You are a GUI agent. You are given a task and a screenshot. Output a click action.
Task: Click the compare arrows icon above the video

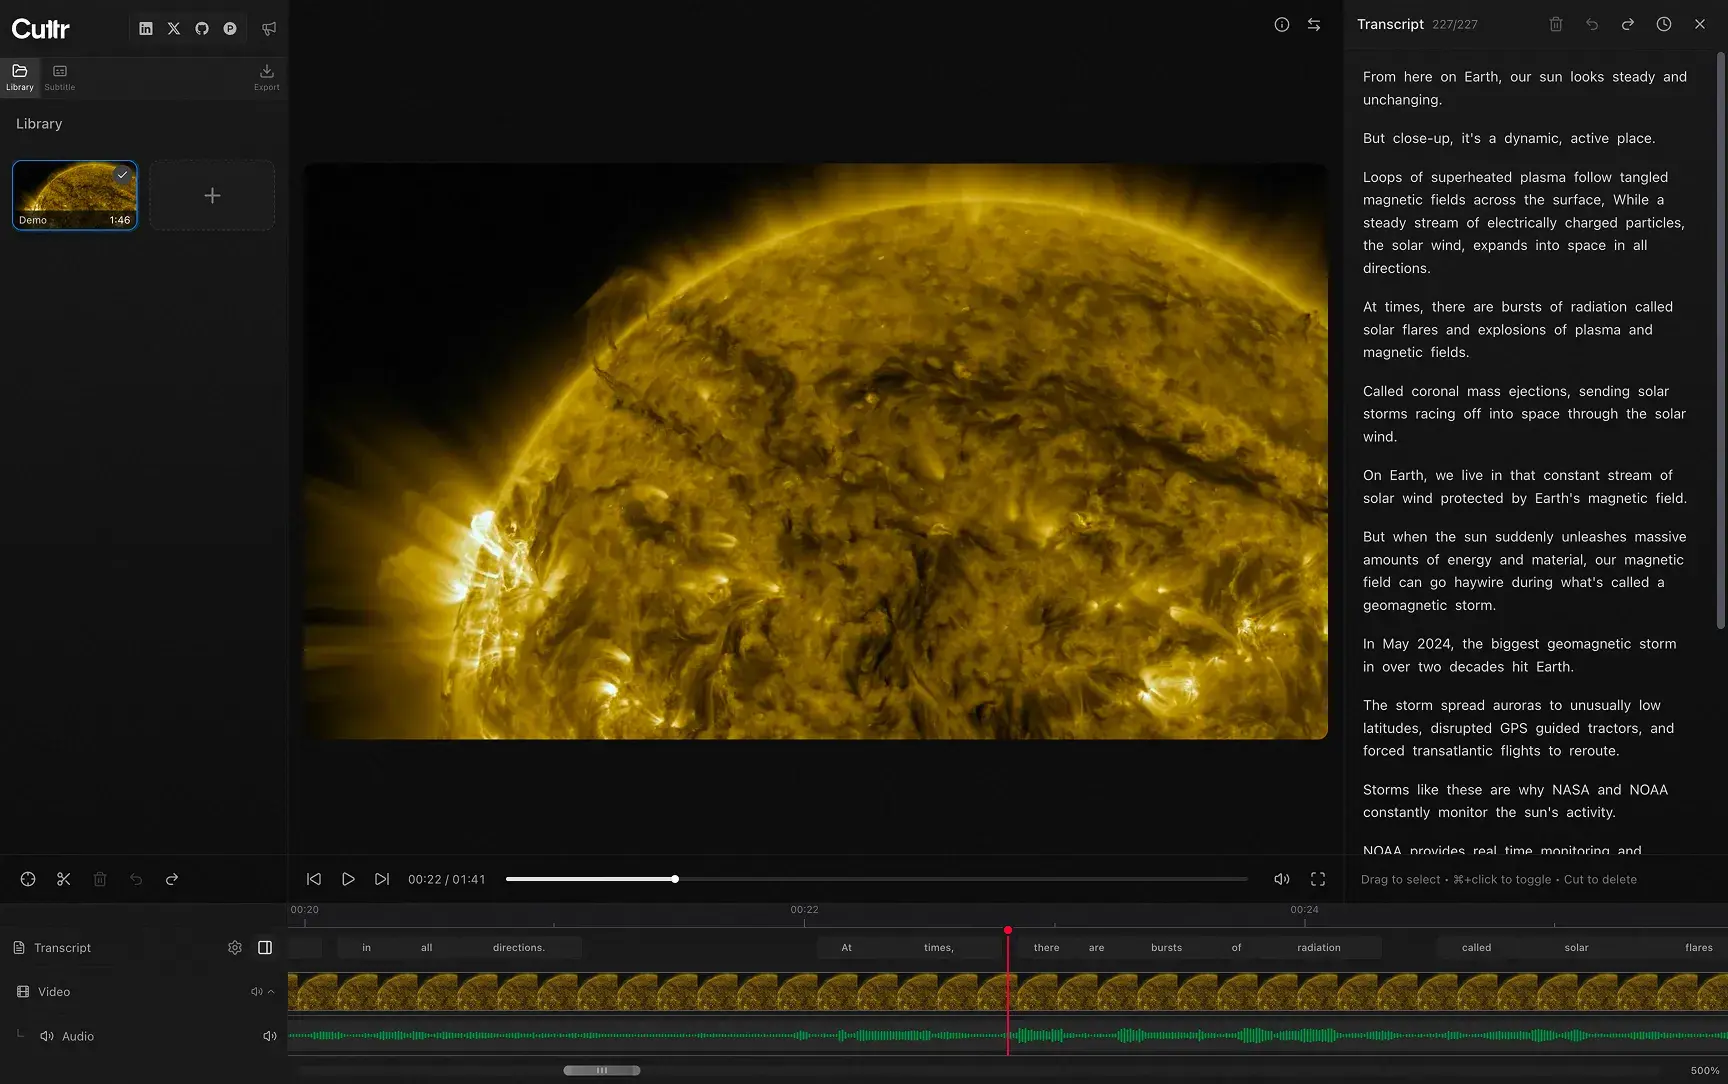pyautogui.click(x=1314, y=25)
